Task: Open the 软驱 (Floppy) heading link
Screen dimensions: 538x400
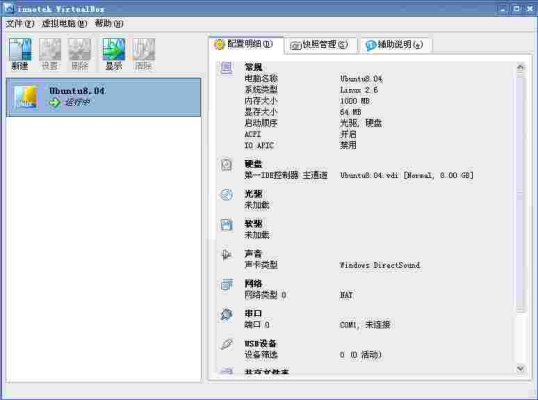Action: point(253,224)
